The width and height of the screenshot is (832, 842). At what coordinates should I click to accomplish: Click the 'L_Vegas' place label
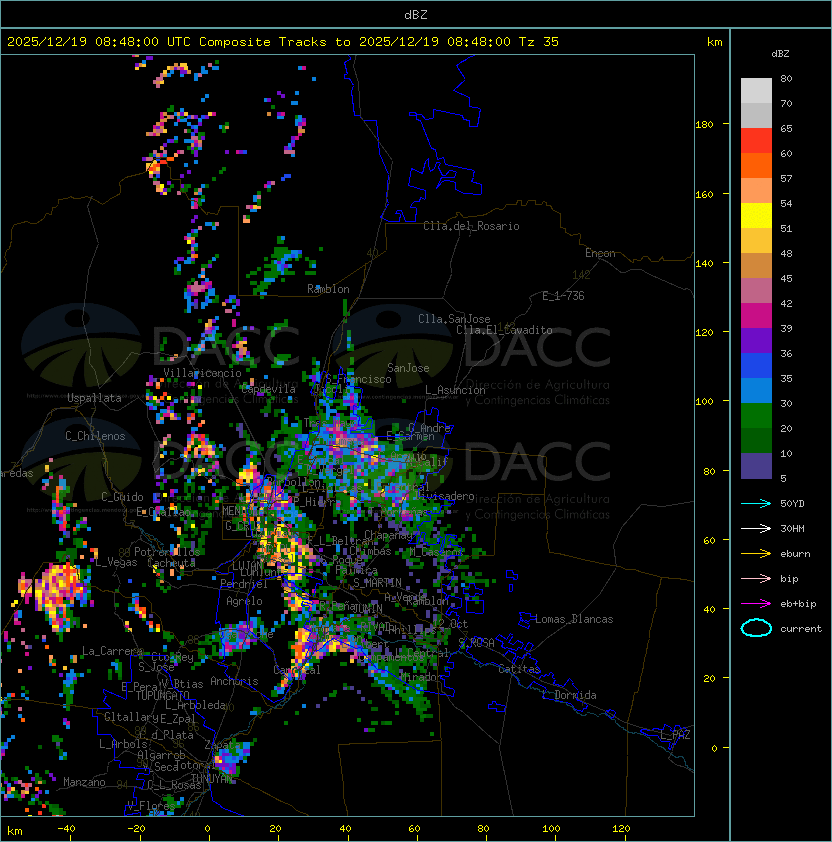(117, 562)
